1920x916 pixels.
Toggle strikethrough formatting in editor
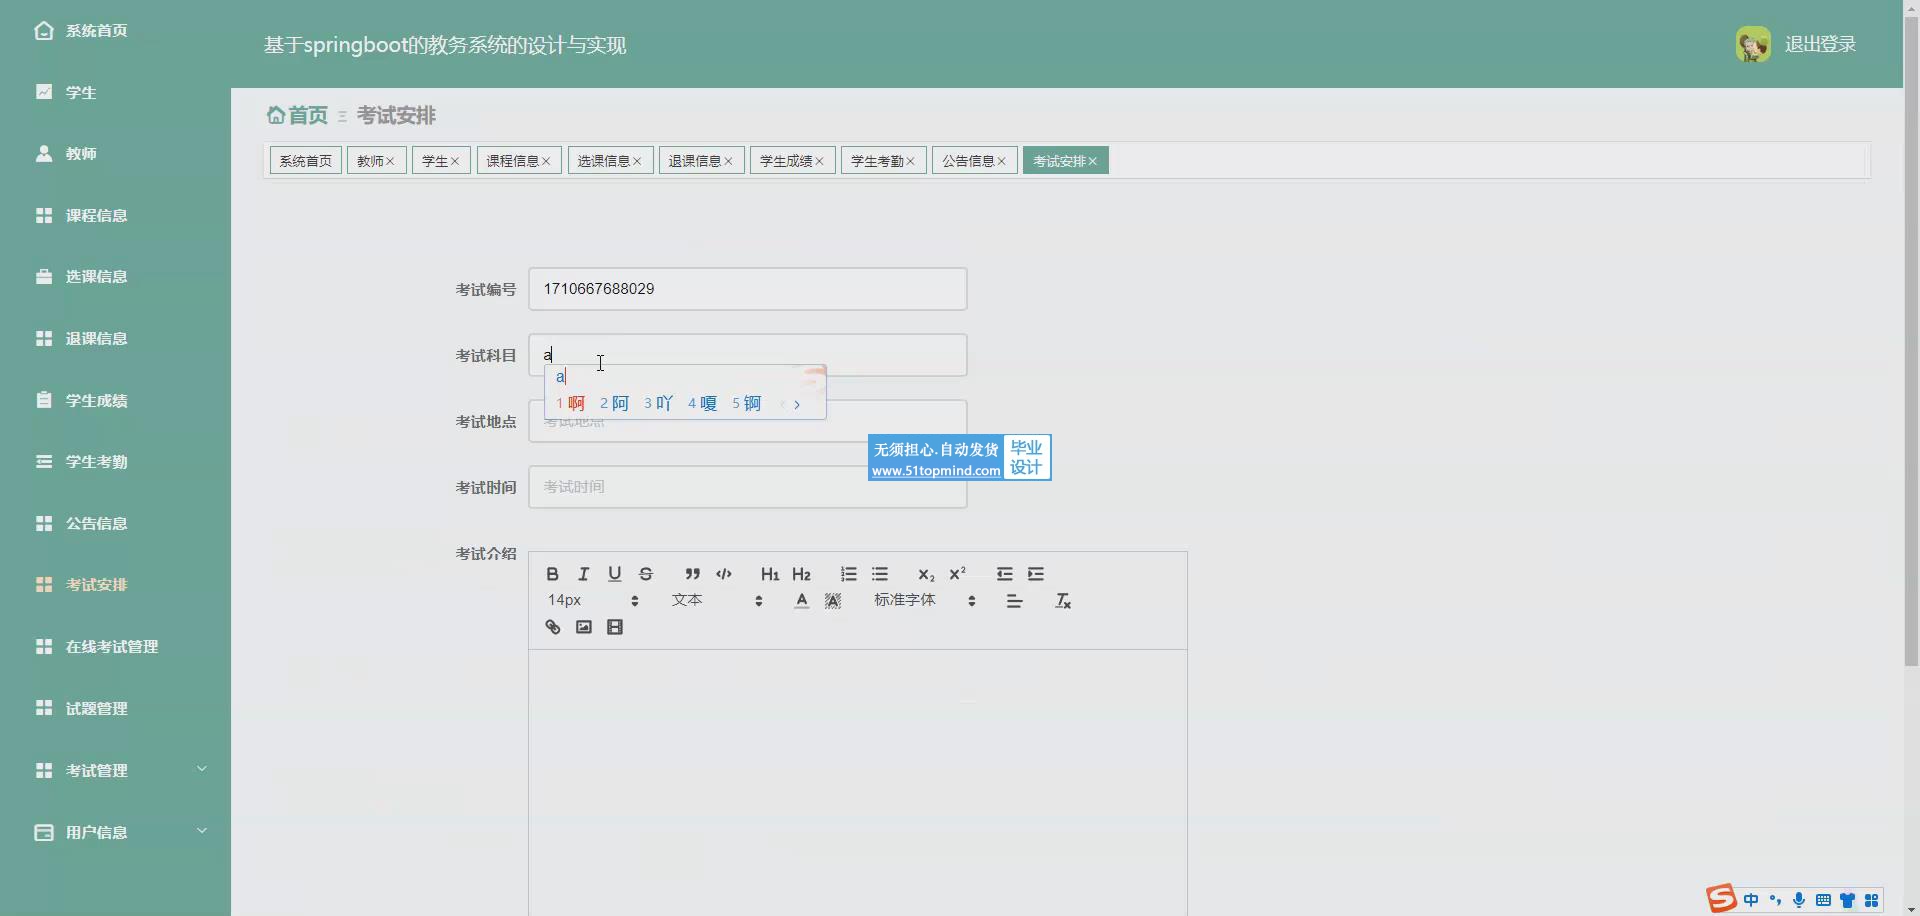646,574
